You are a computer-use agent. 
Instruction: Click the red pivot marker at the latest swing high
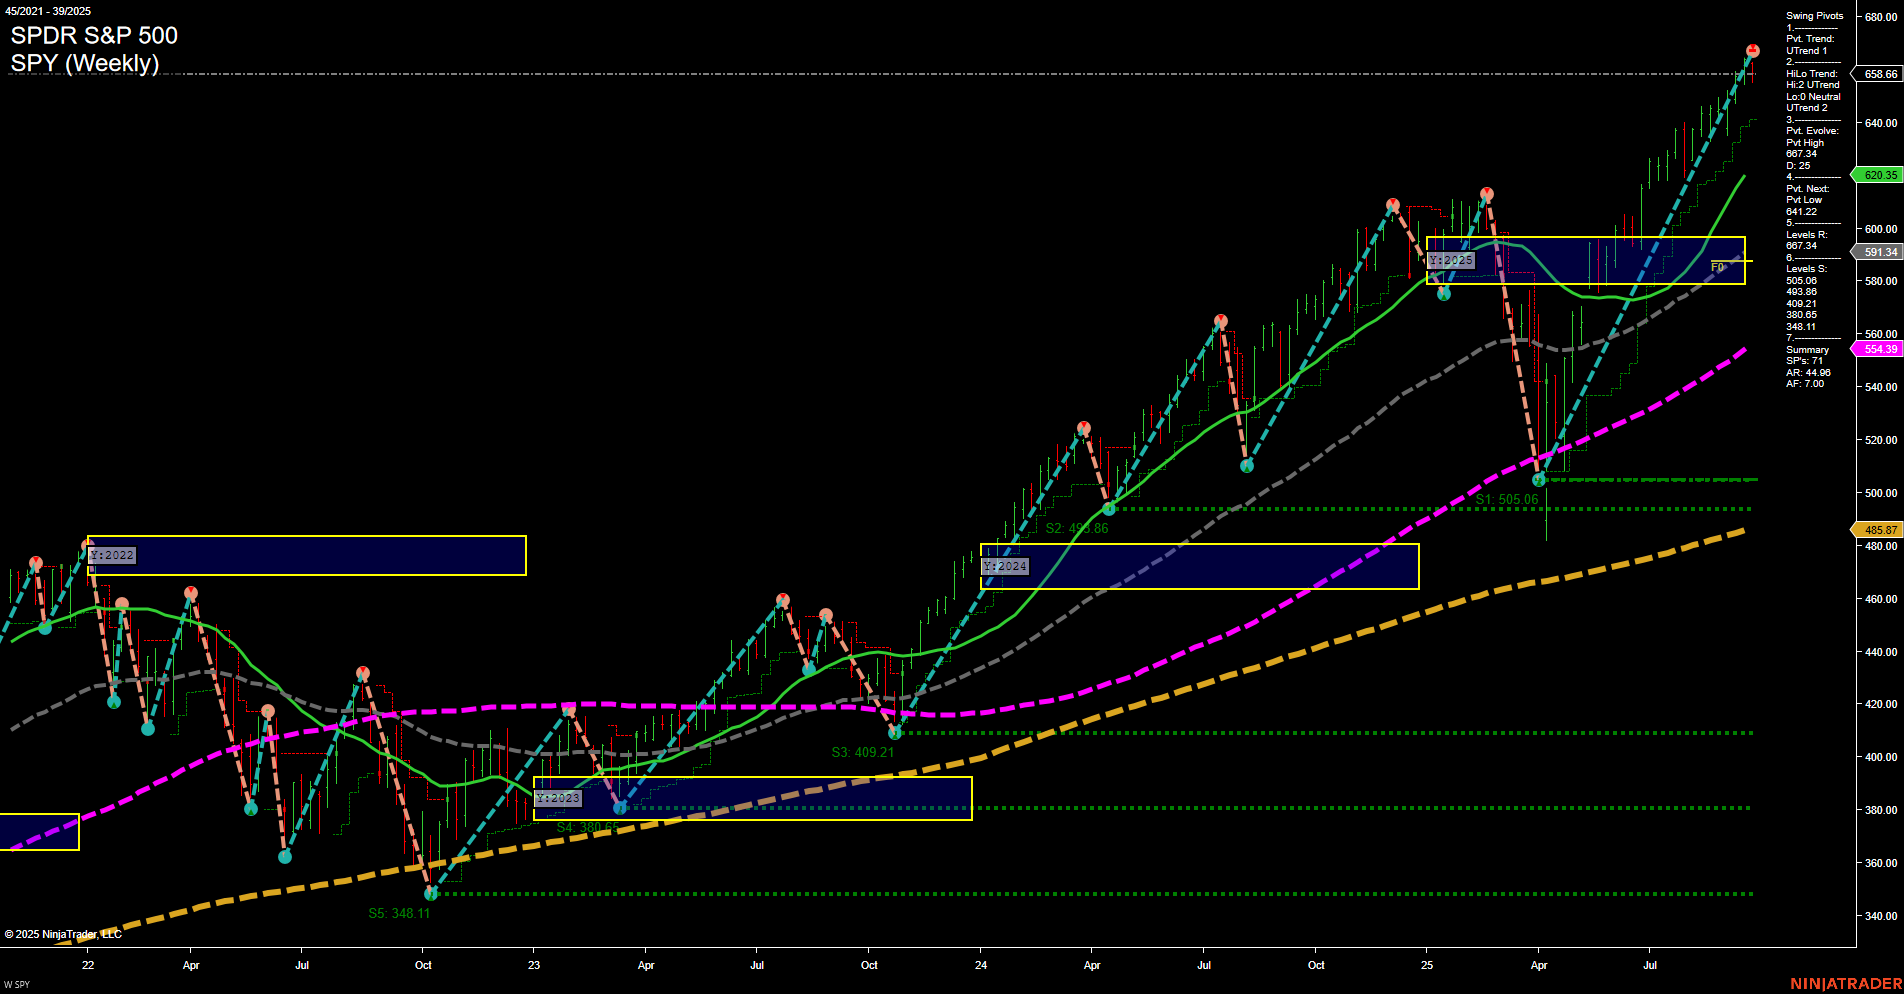coord(1752,47)
